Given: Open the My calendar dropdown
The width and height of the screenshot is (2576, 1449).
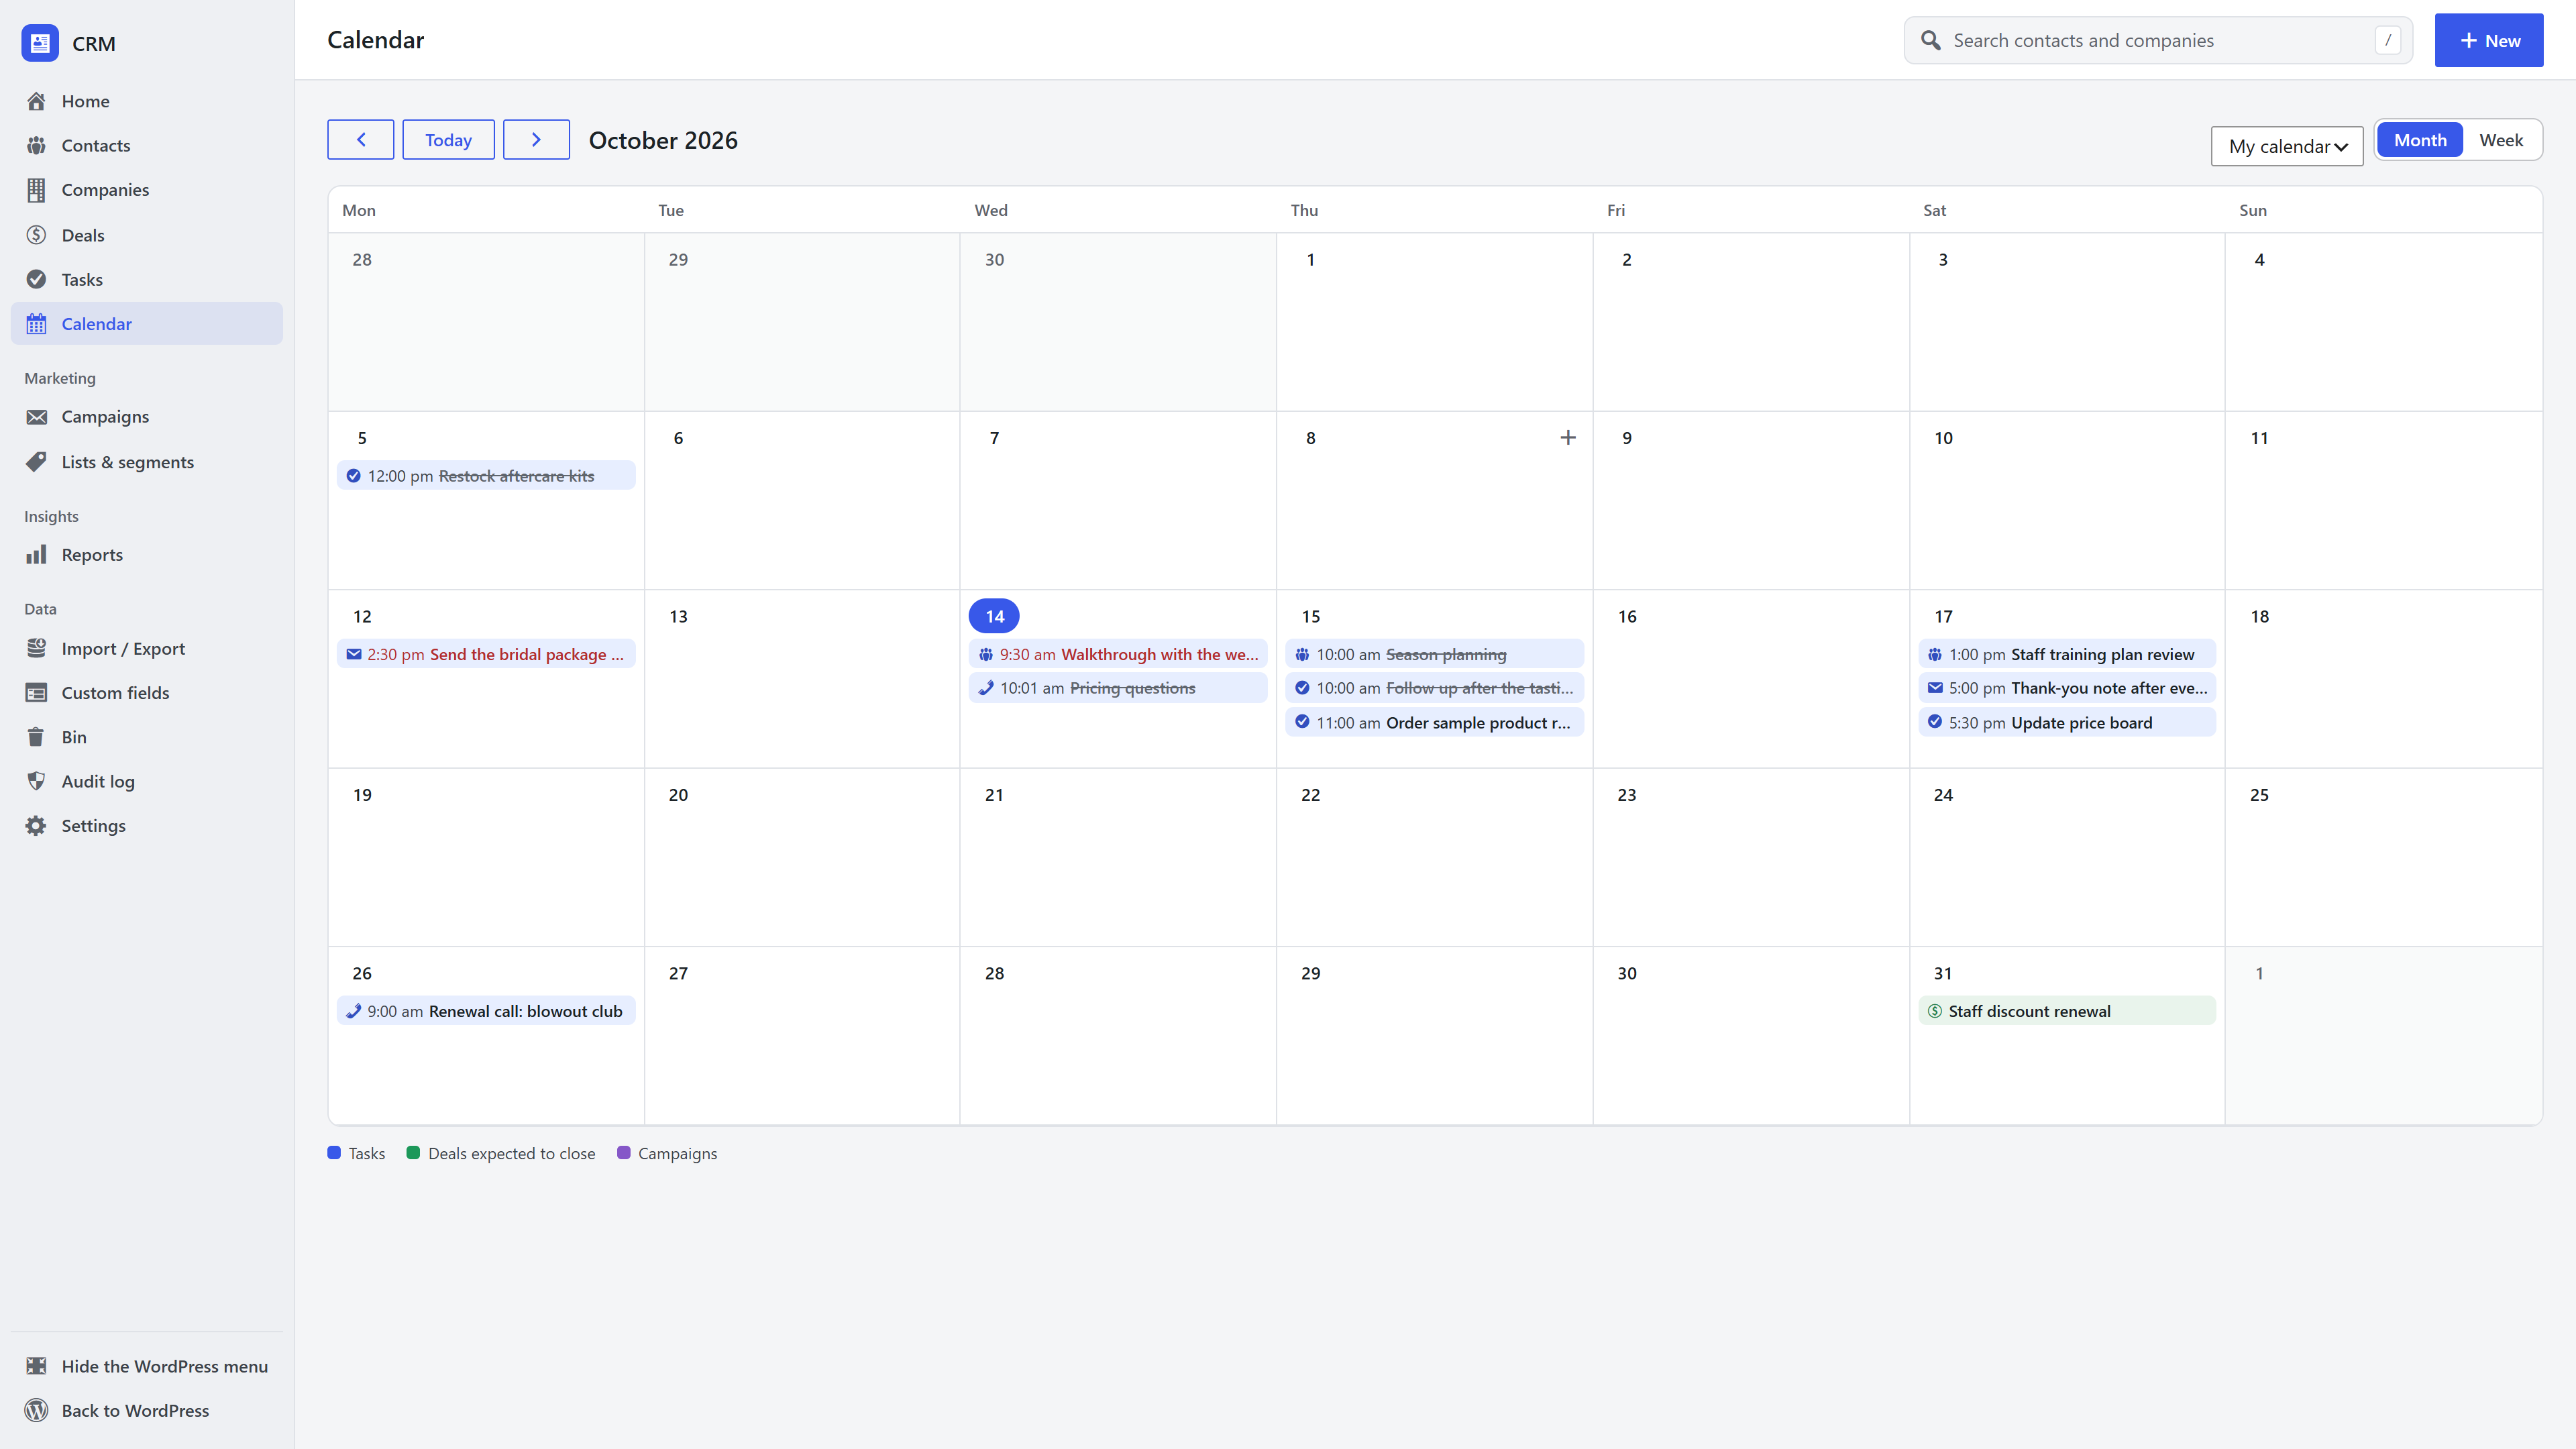Looking at the screenshot, I should (x=2287, y=146).
